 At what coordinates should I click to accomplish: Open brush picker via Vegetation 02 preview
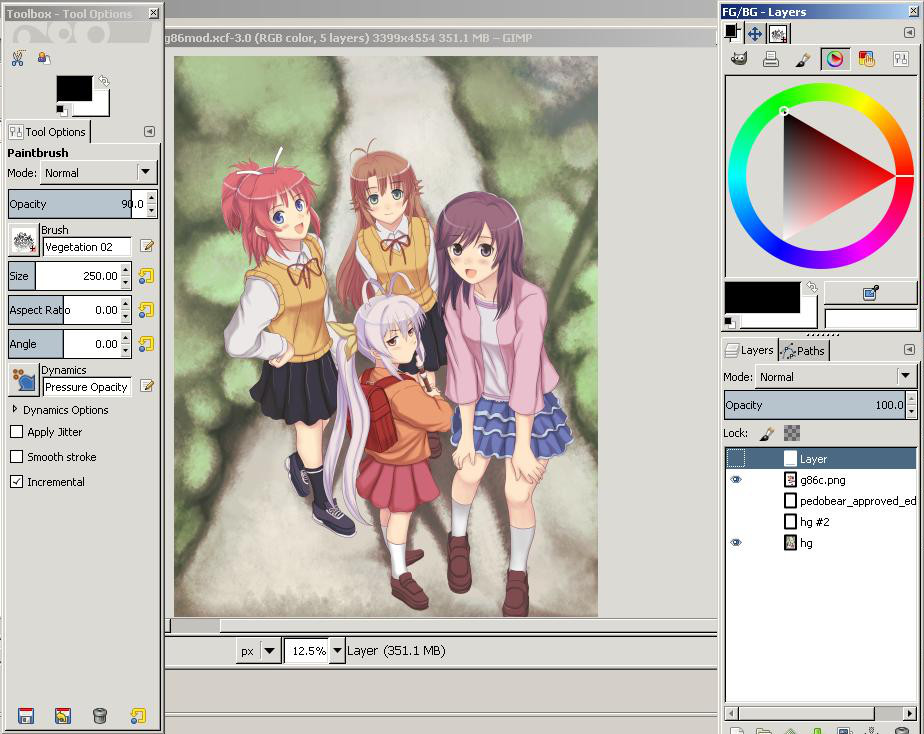click(24, 241)
